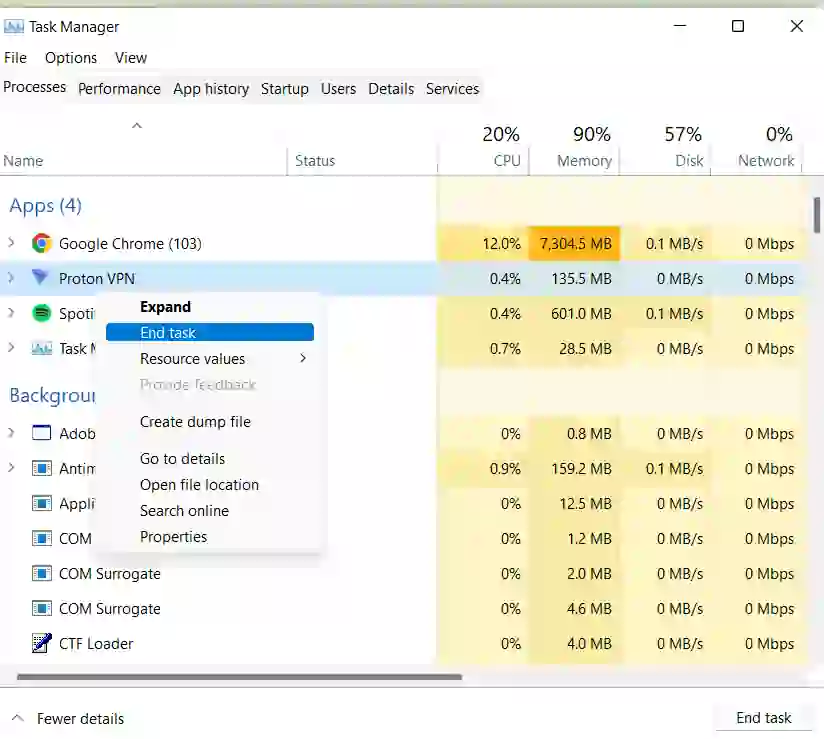Choose Expand in the context menu
The width and height of the screenshot is (824, 739).
point(210,306)
